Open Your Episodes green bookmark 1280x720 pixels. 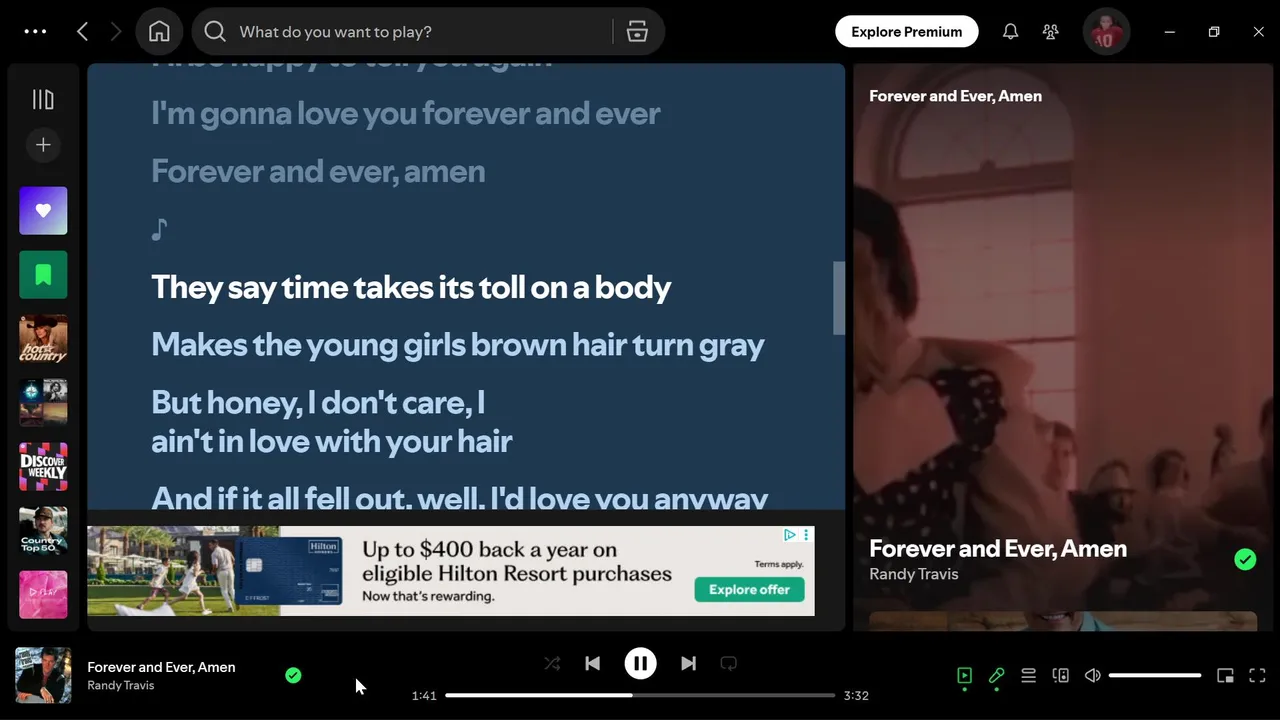pyautogui.click(x=43, y=275)
